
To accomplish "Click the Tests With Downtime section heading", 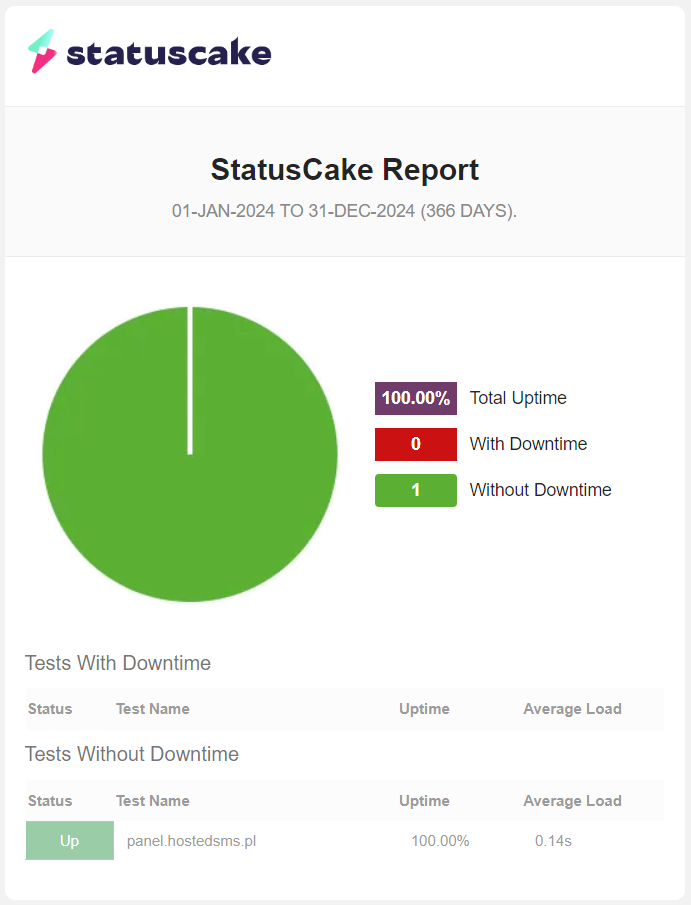I will tap(118, 663).
